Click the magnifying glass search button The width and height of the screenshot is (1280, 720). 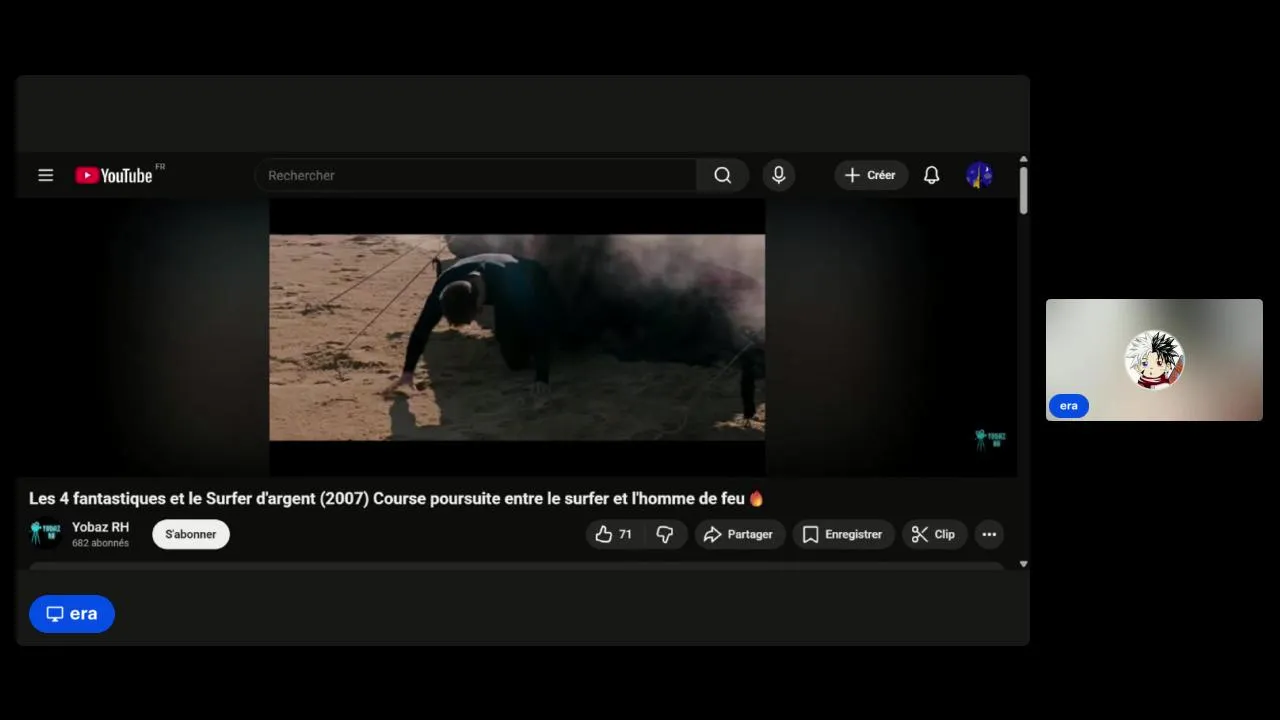[723, 175]
